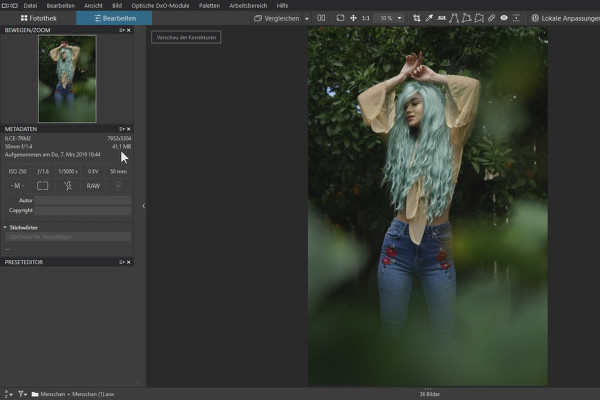Open the Bild menu
This screenshot has width=600, height=400.
[x=117, y=6]
